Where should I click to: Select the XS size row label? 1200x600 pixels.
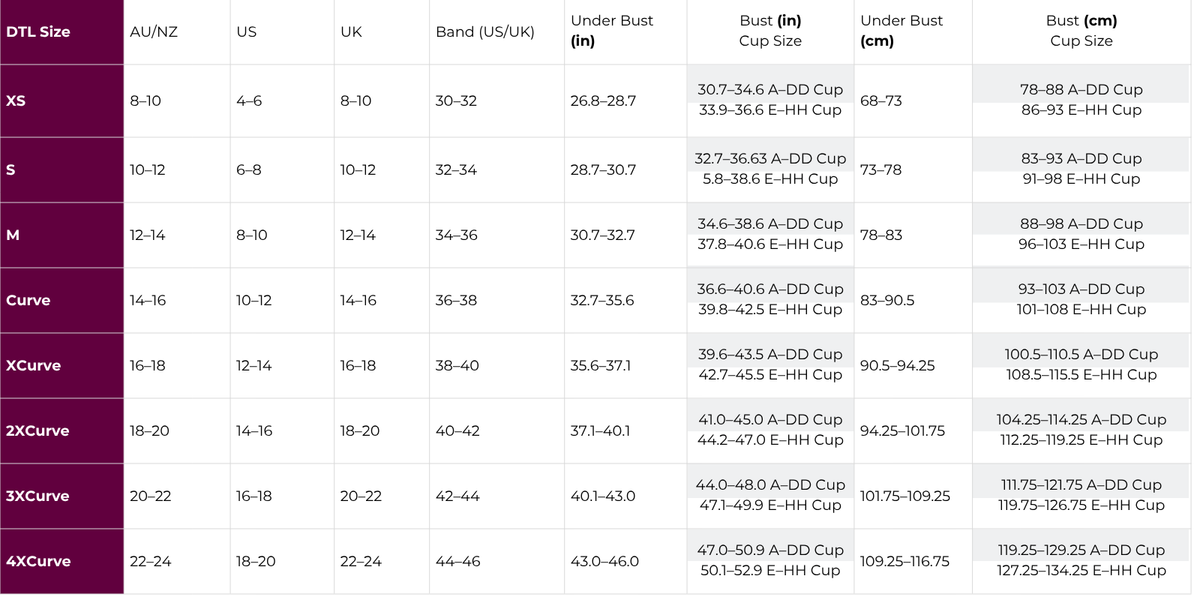pos(16,101)
